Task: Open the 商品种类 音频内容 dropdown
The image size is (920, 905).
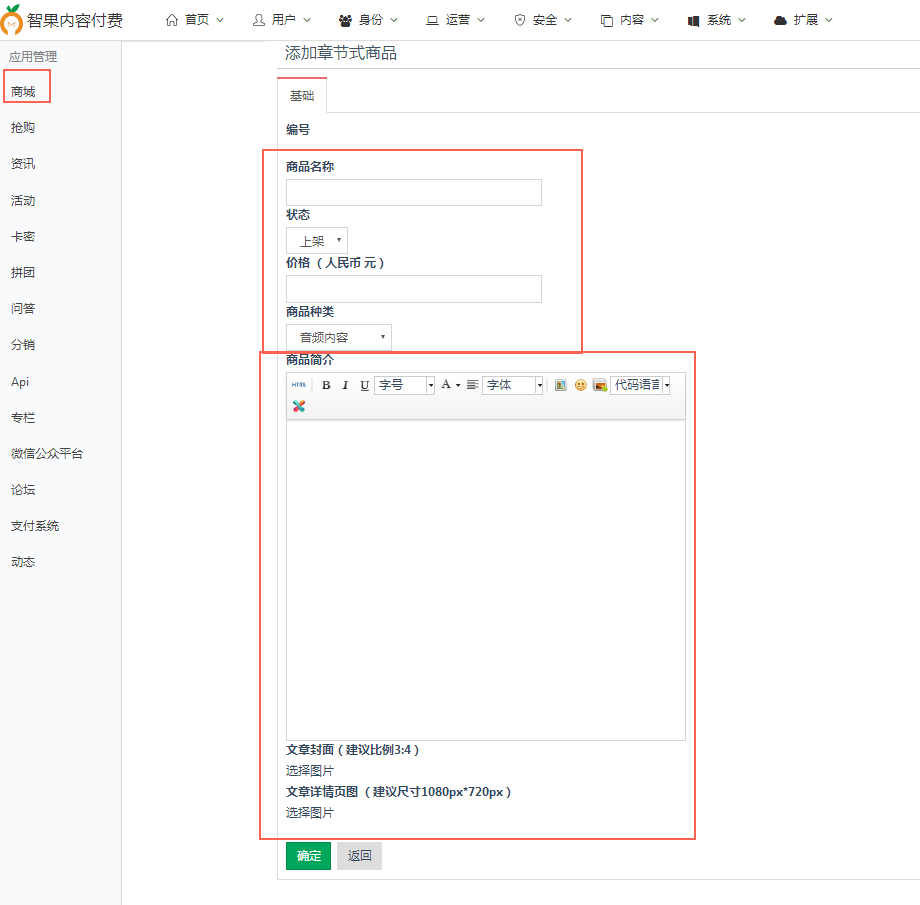Action: coord(339,337)
